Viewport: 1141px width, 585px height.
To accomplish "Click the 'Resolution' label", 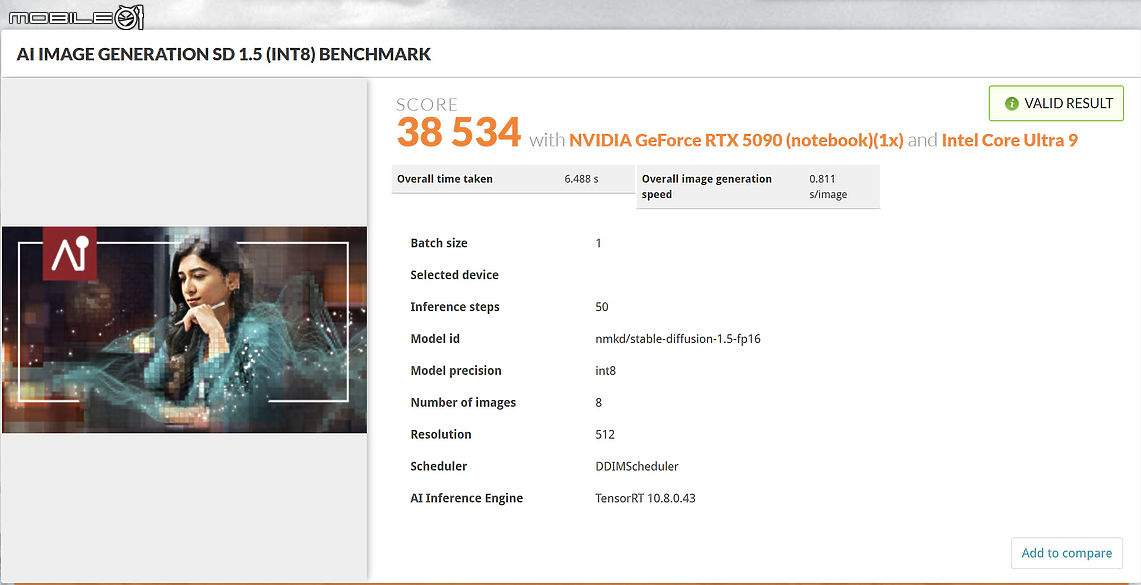I will pyautogui.click(x=441, y=434).
